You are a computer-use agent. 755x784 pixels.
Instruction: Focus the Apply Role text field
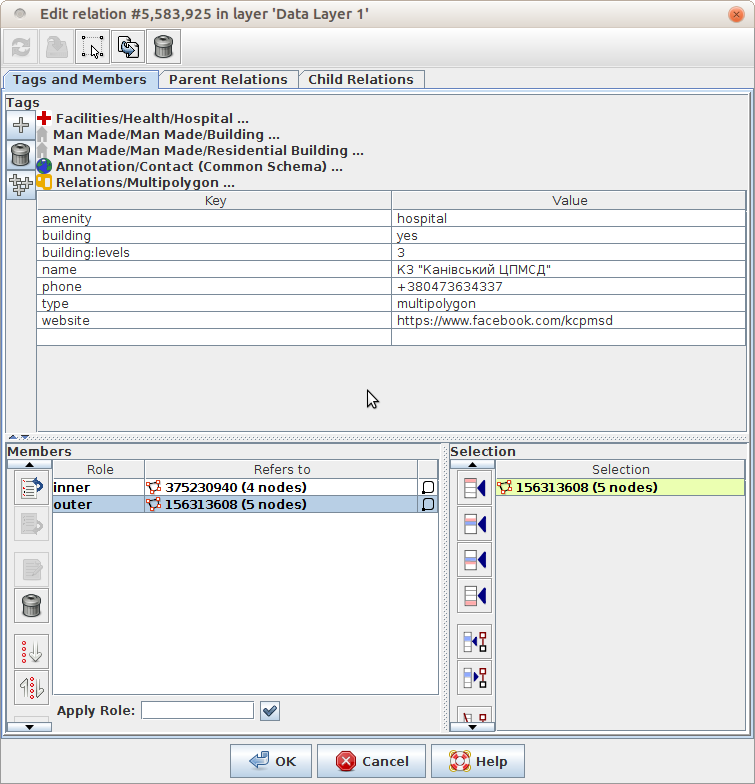(x=197, y=710)
